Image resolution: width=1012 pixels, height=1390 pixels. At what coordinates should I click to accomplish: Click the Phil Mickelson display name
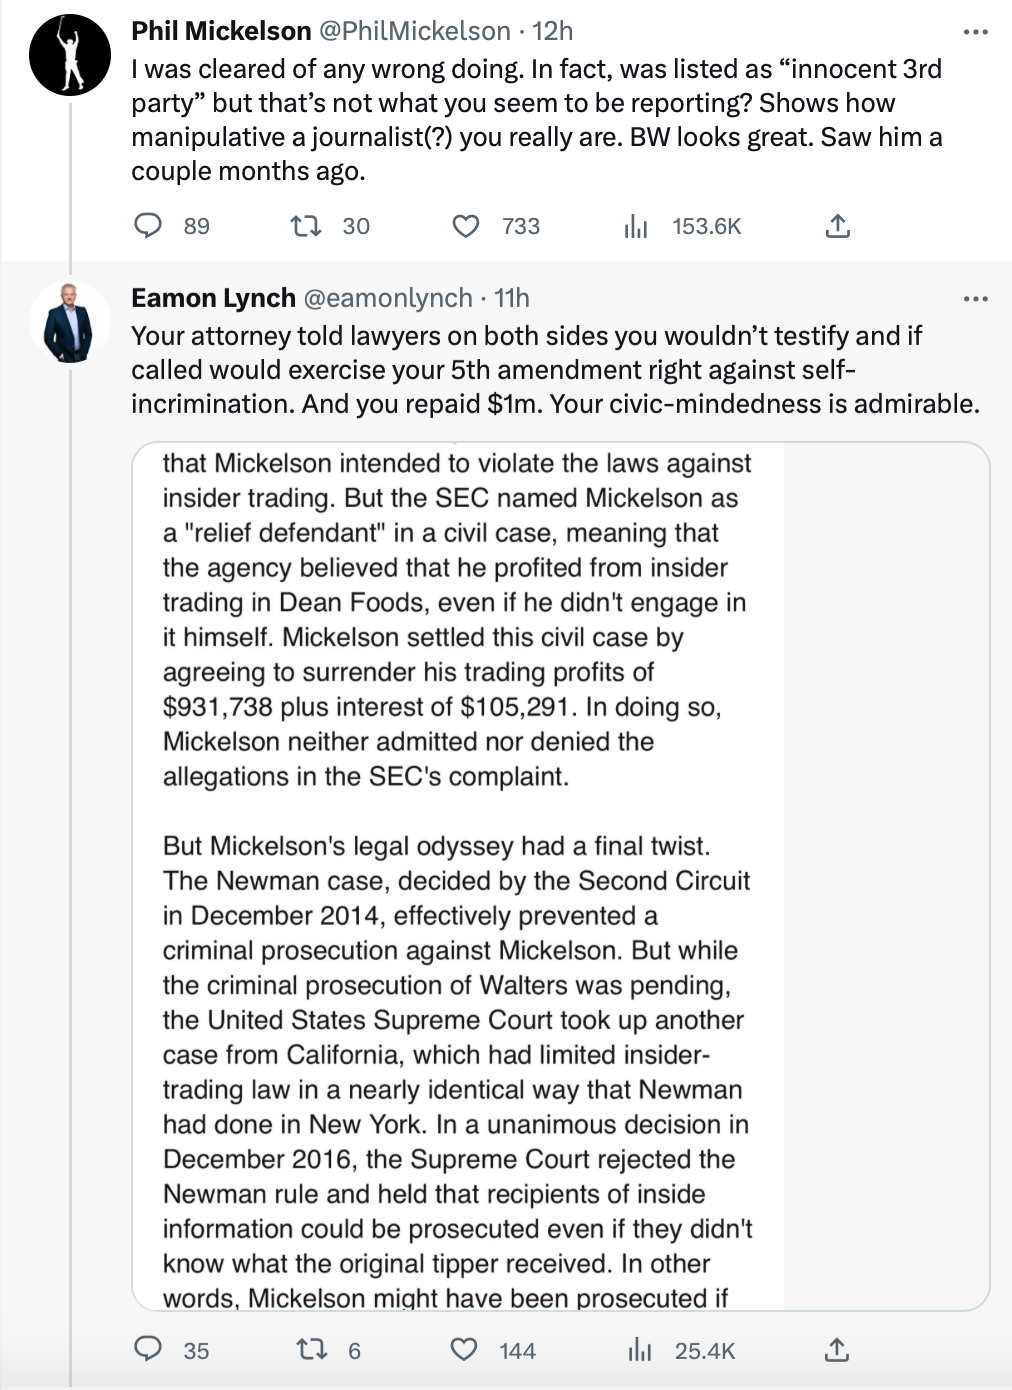pyautogui.click(x=221, y=32)
